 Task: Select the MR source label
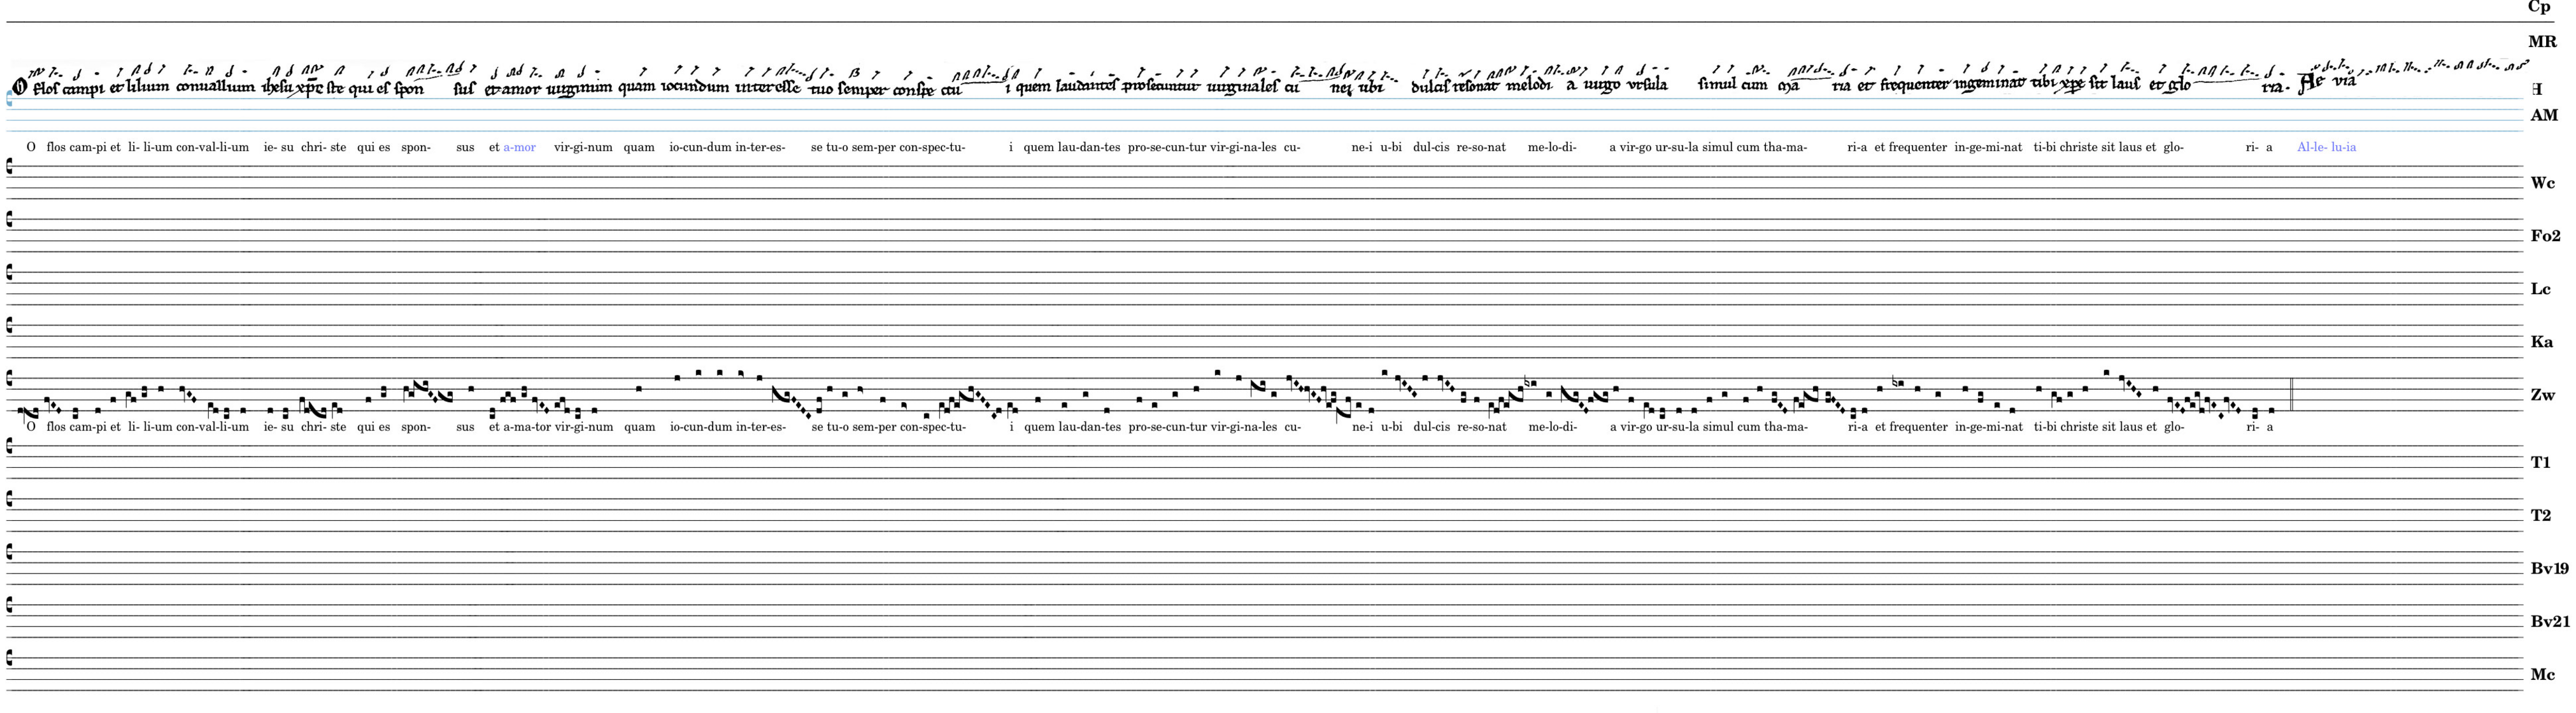(x=2542, y=42)
